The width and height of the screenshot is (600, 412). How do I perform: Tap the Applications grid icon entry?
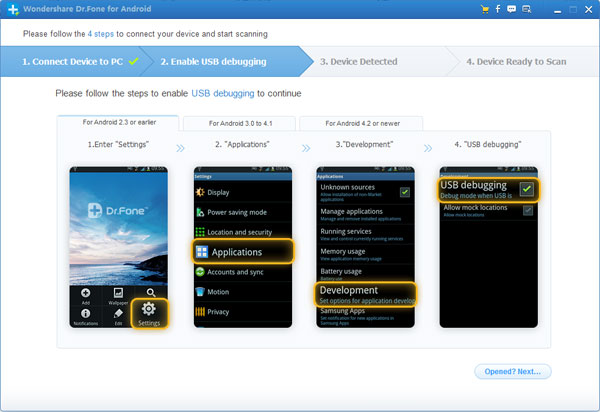point(202,252)
